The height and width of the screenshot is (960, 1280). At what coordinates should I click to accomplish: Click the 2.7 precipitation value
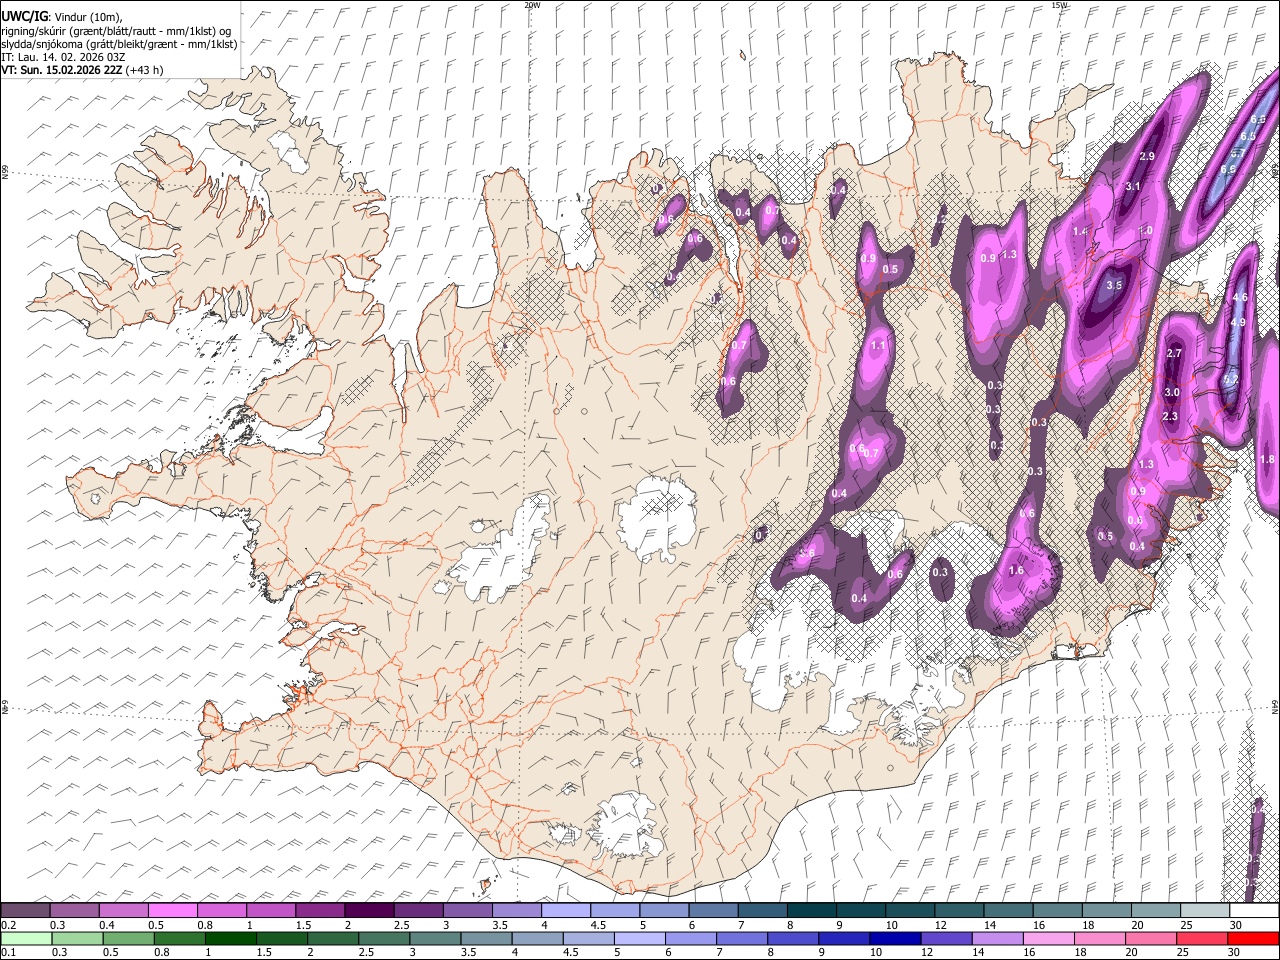[x=1175, y=353]
